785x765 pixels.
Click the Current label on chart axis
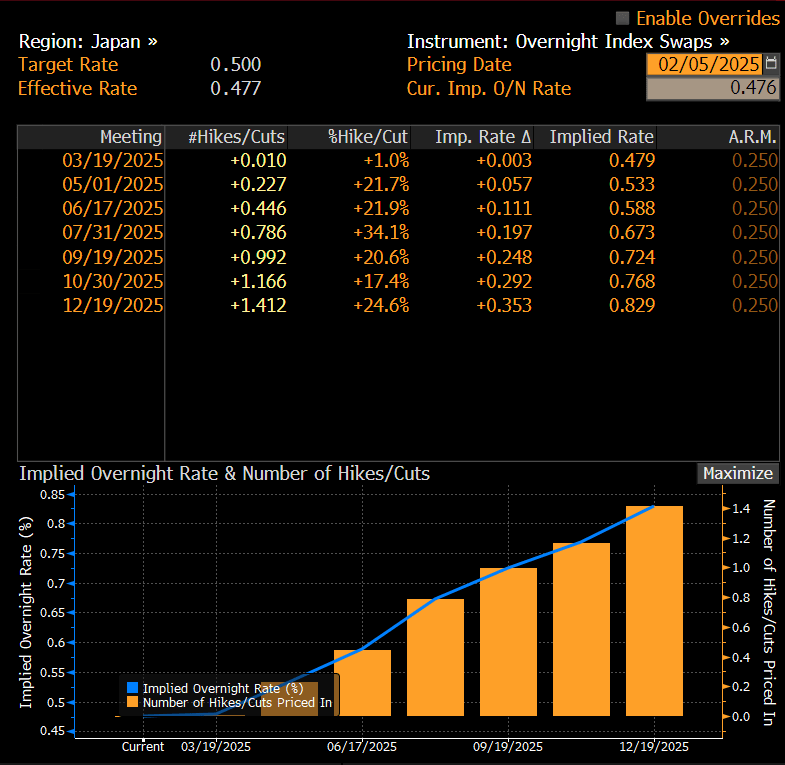pyautogui.click(x=143, y=746)
